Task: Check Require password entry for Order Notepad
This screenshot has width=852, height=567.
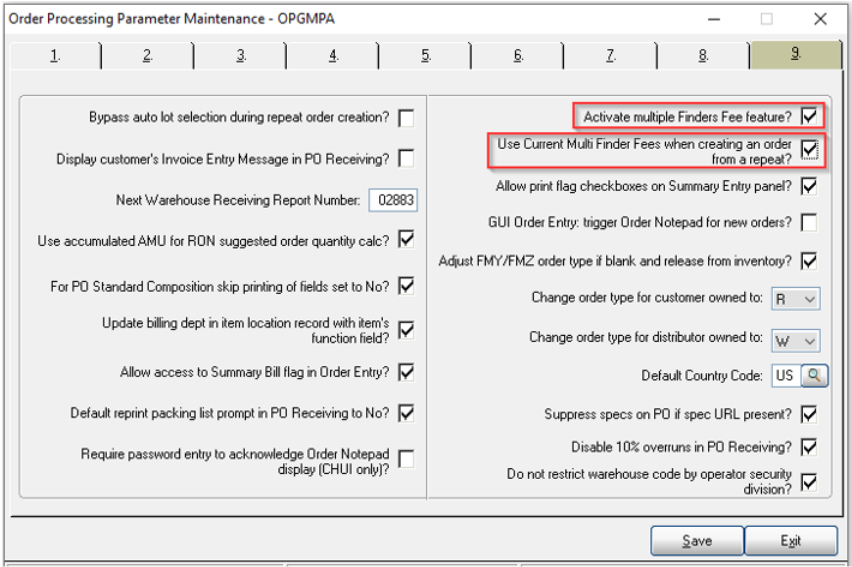Action: (x=406, y=459)
